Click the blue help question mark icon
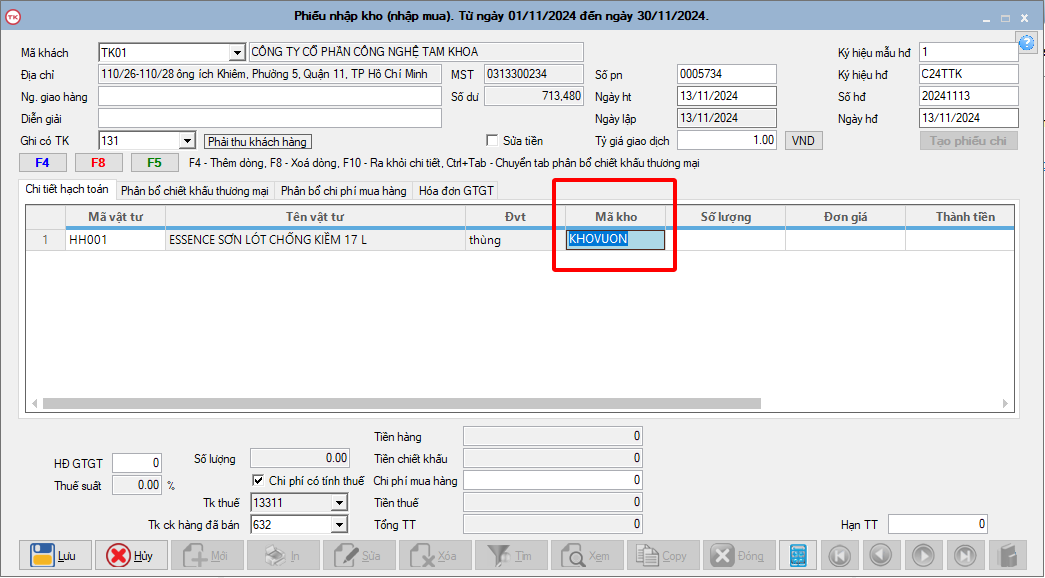 point(1026,42)
